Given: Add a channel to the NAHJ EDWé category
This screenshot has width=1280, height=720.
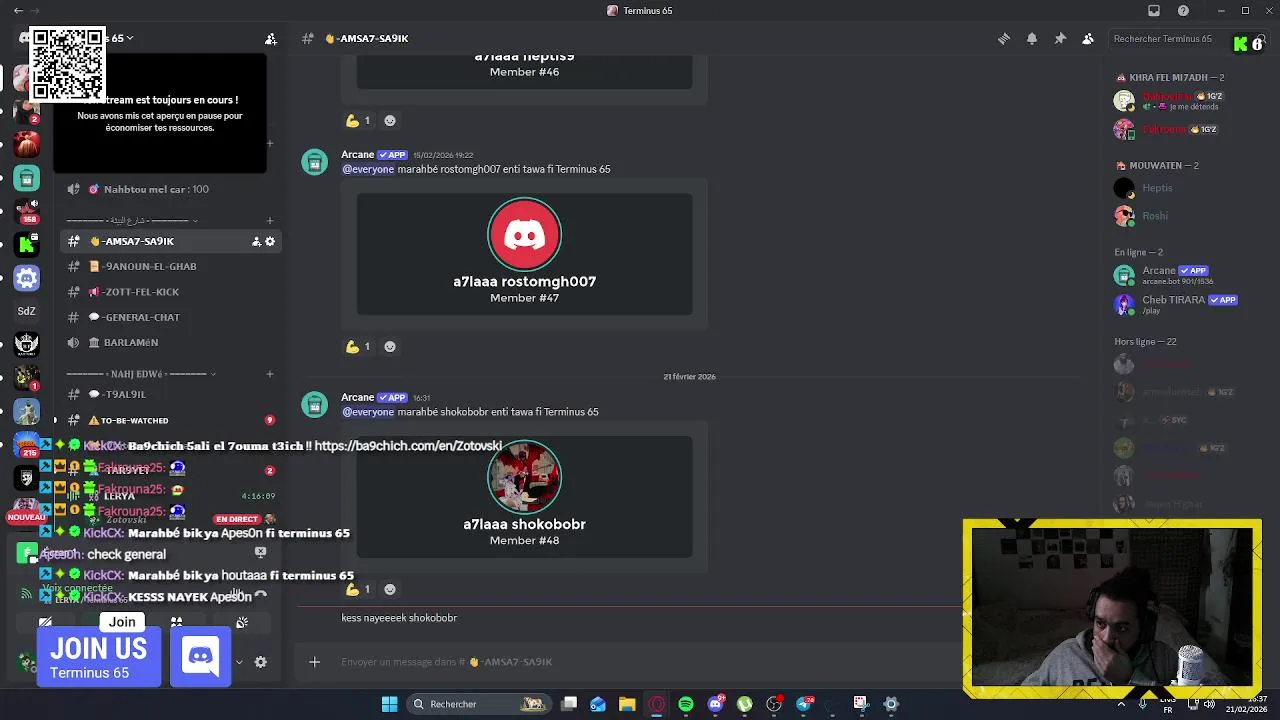Looking at the screenshot, I should [x=269, y=374].
